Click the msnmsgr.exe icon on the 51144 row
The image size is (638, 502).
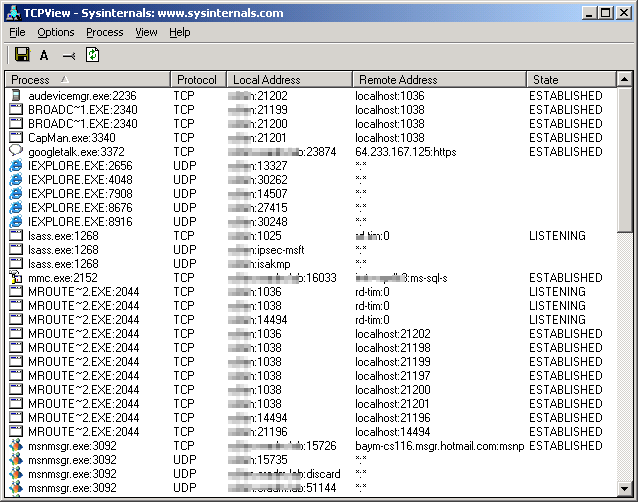pos(16,487)
